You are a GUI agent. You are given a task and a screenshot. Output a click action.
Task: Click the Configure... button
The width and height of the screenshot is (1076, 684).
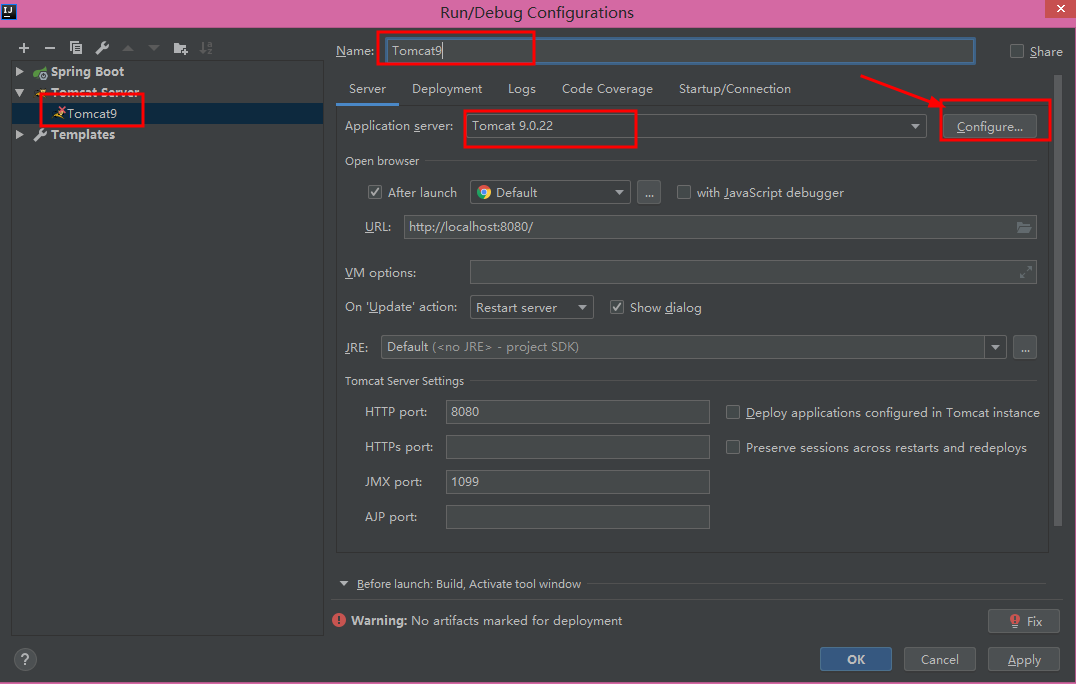tap(989, 127)
